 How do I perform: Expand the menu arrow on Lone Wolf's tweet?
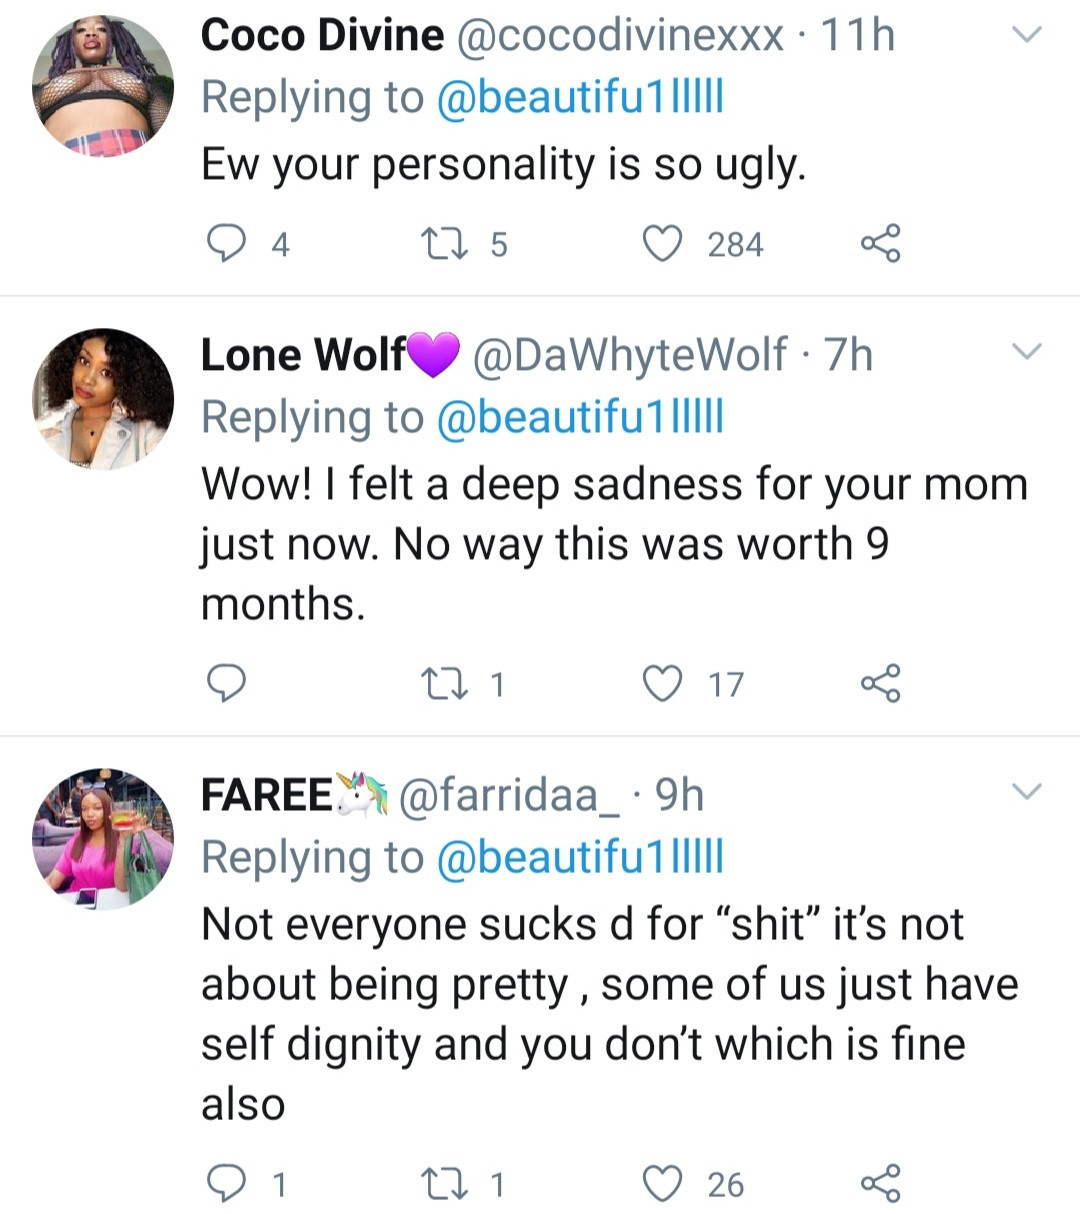click(1027, 352)
